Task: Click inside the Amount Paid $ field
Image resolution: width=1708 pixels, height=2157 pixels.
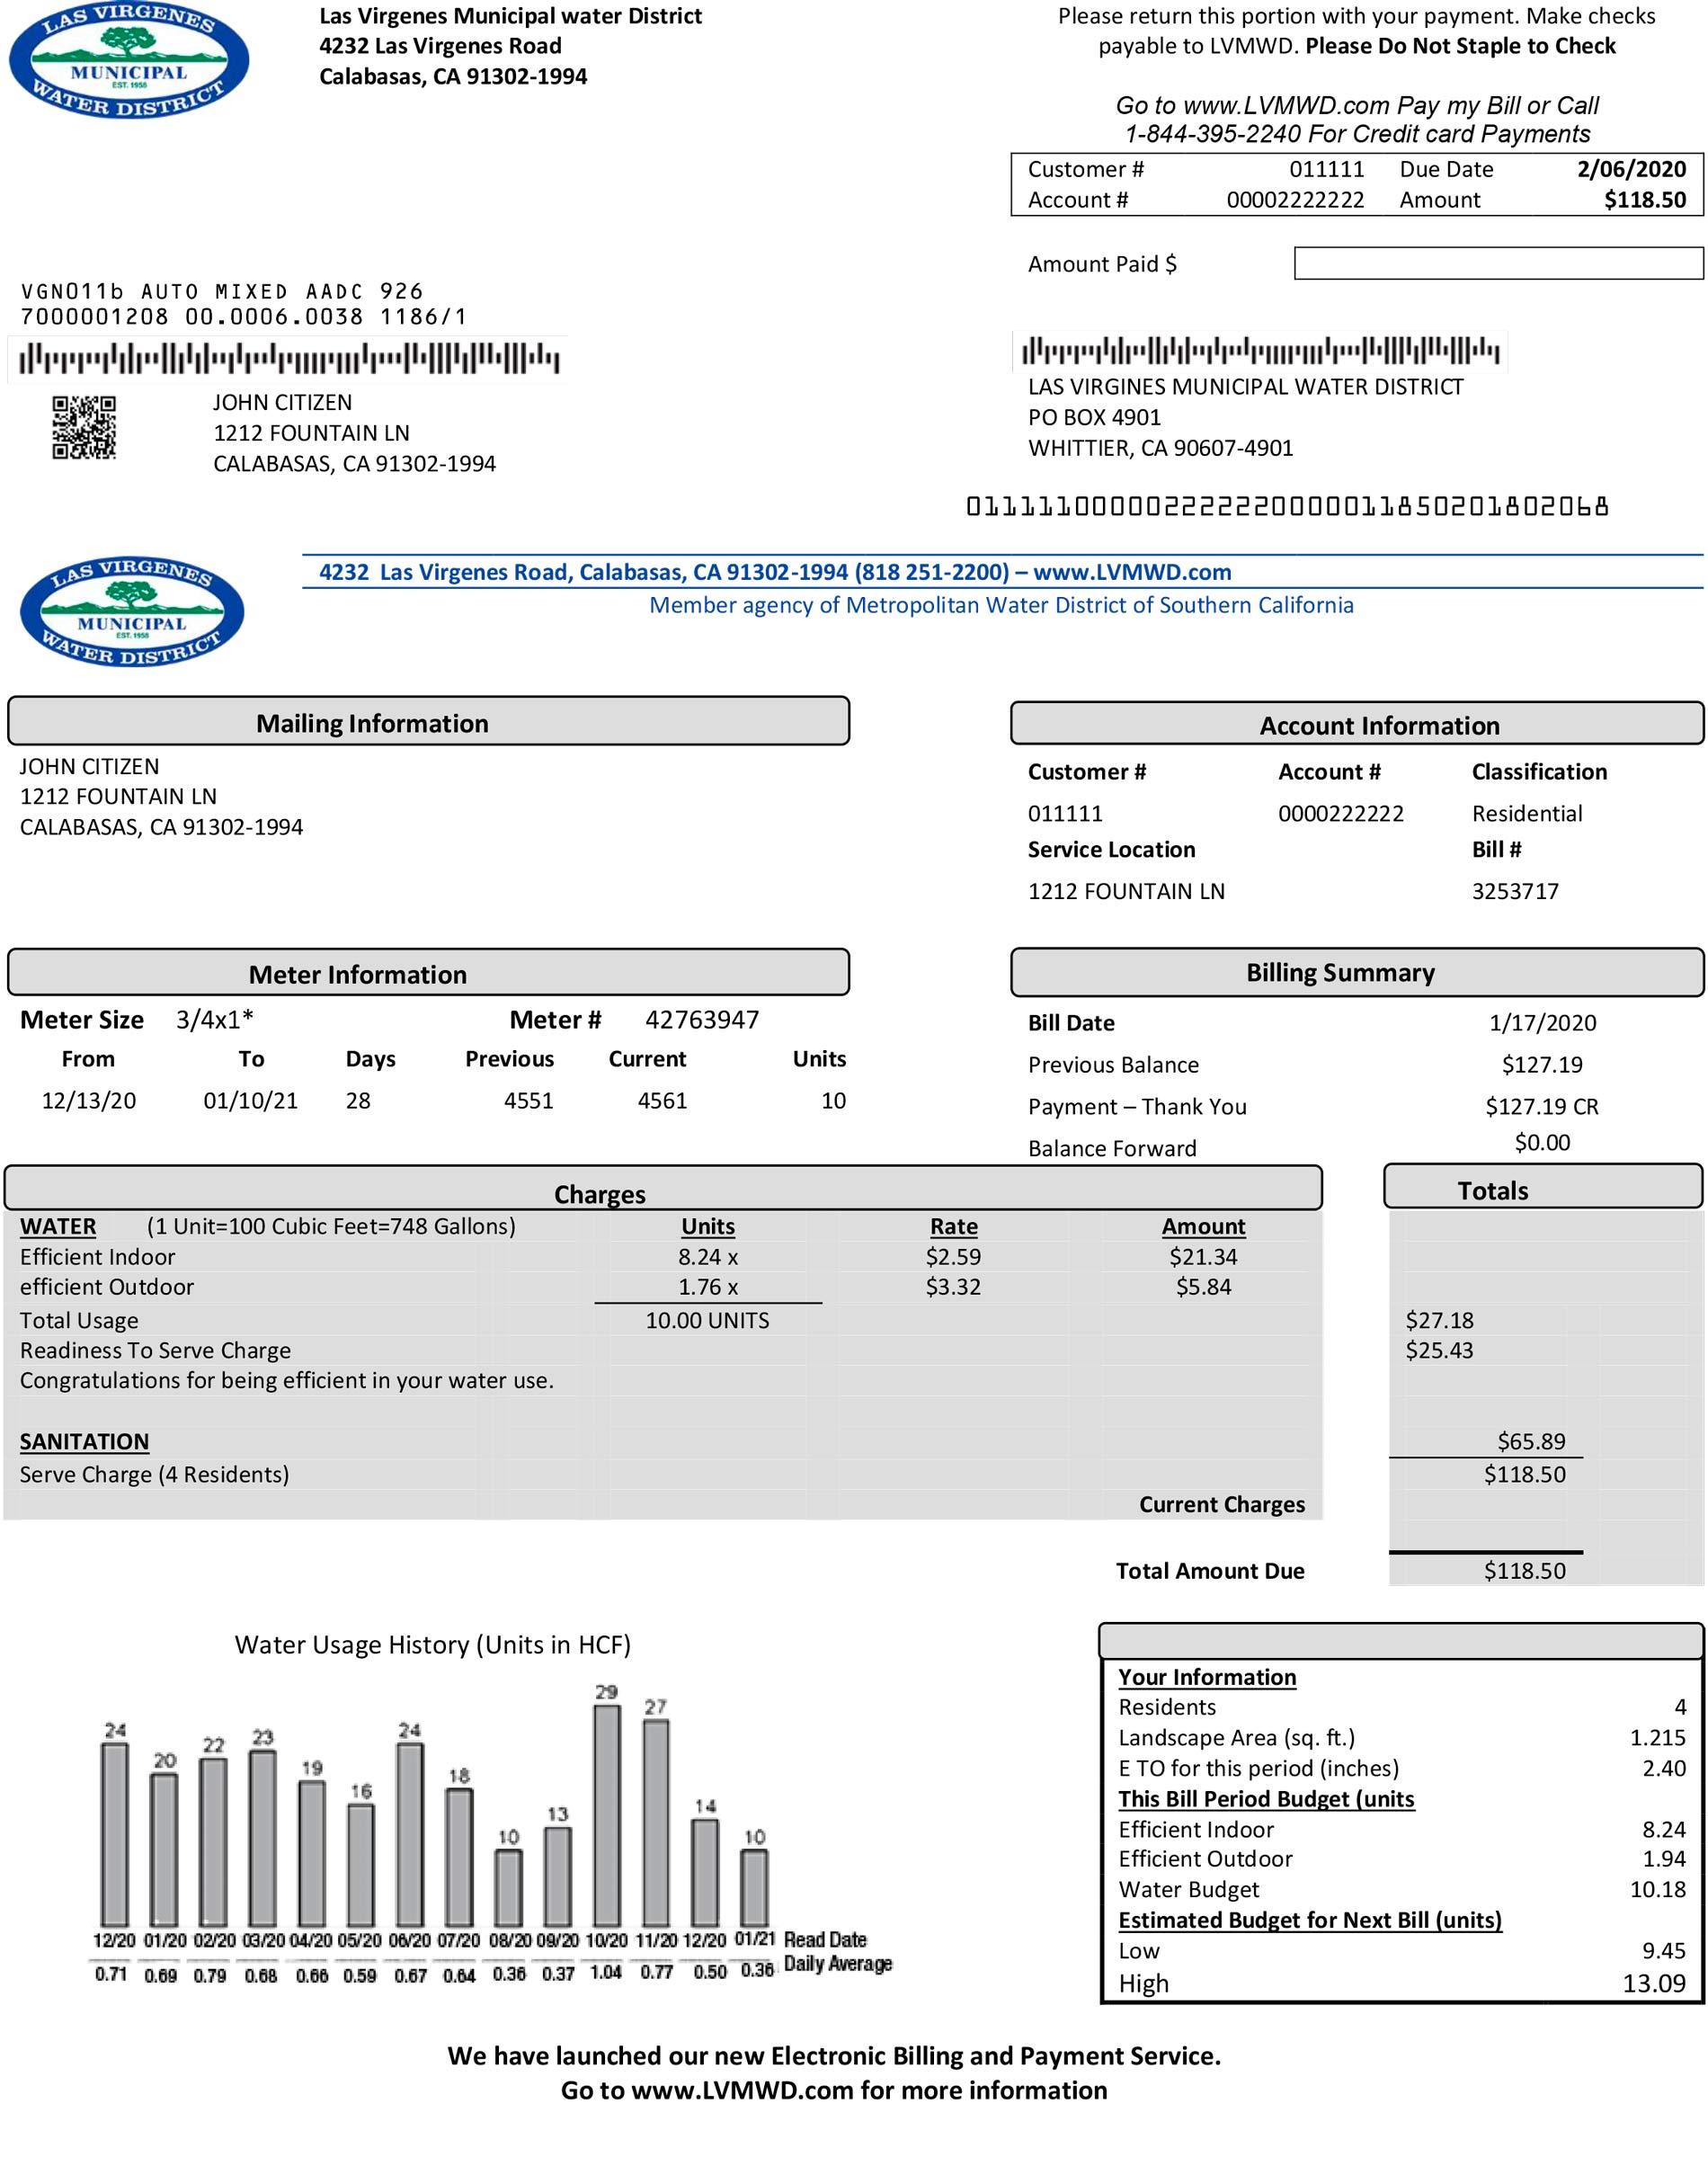Action: 1497,264
